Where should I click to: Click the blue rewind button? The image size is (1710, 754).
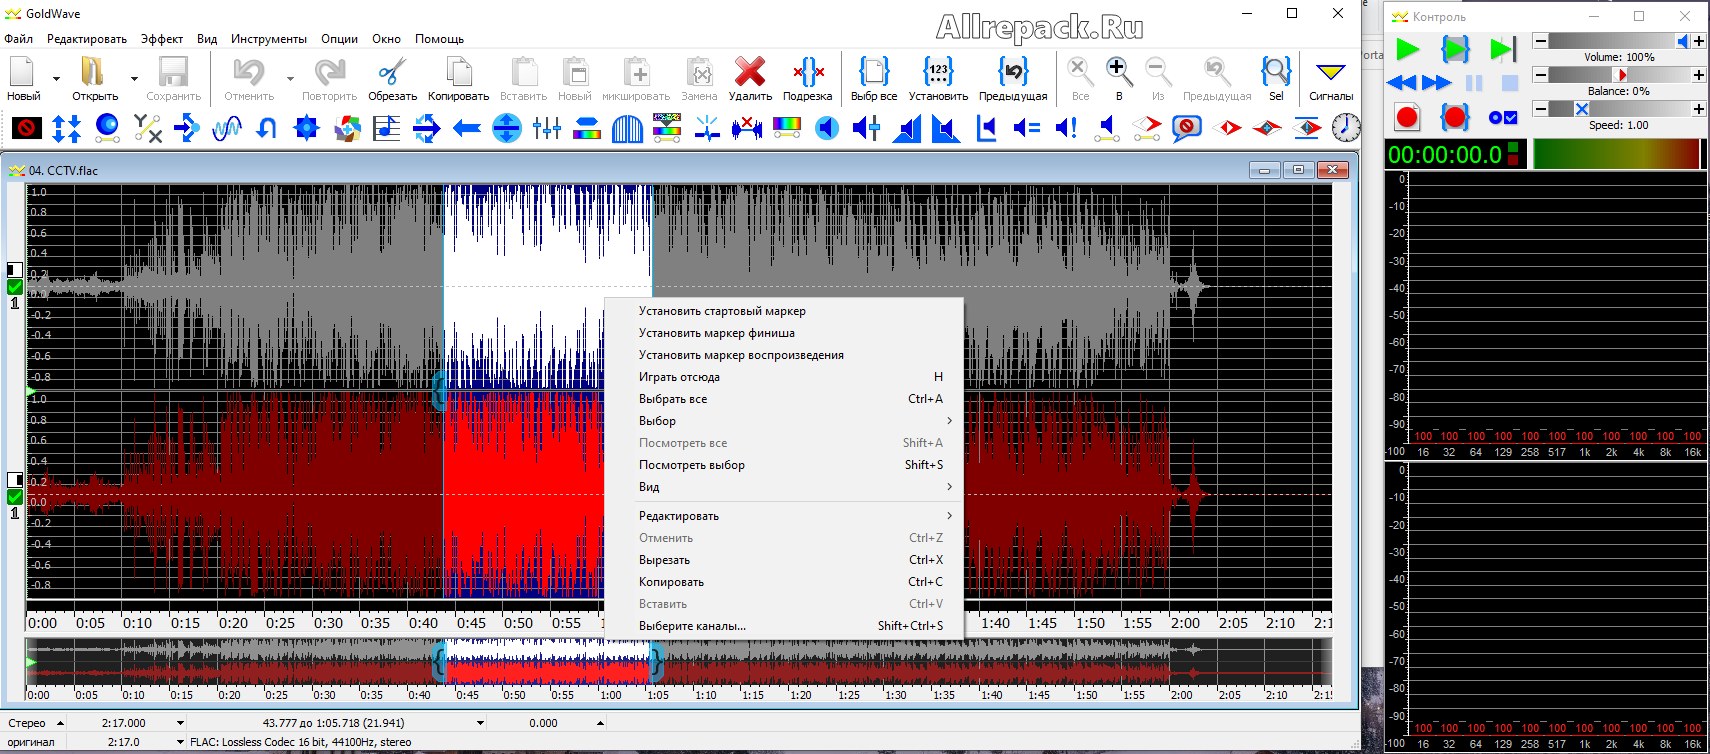coord(1402,83)
